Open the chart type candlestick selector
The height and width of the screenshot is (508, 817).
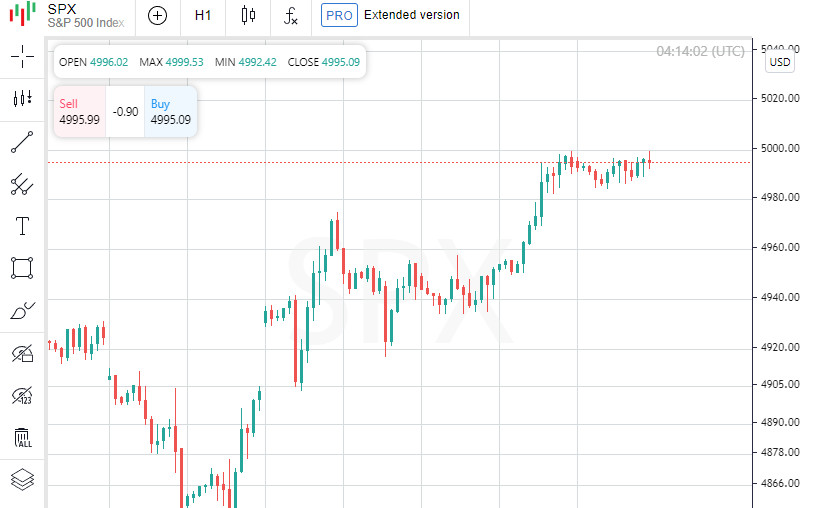pyautogui.click(x=248, y=15)
